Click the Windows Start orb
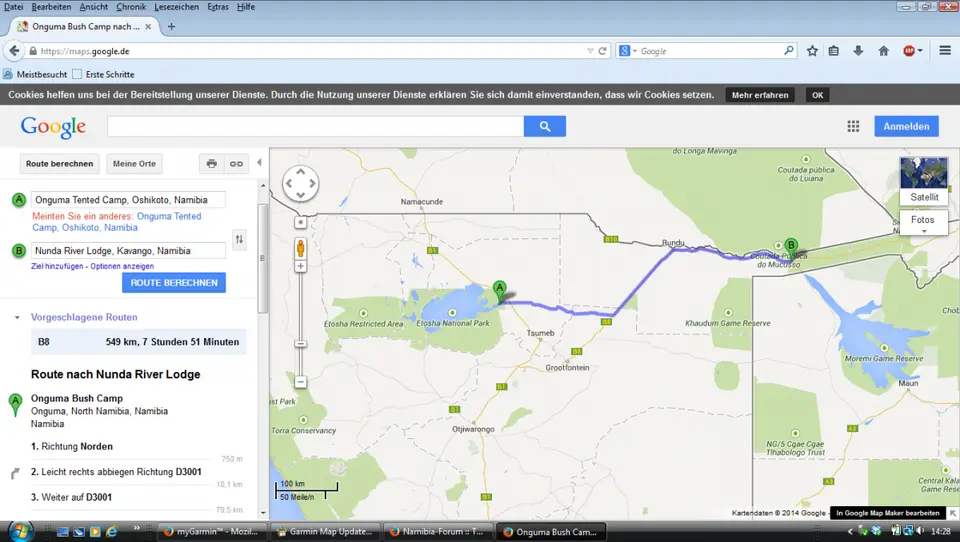 [20, 531]
